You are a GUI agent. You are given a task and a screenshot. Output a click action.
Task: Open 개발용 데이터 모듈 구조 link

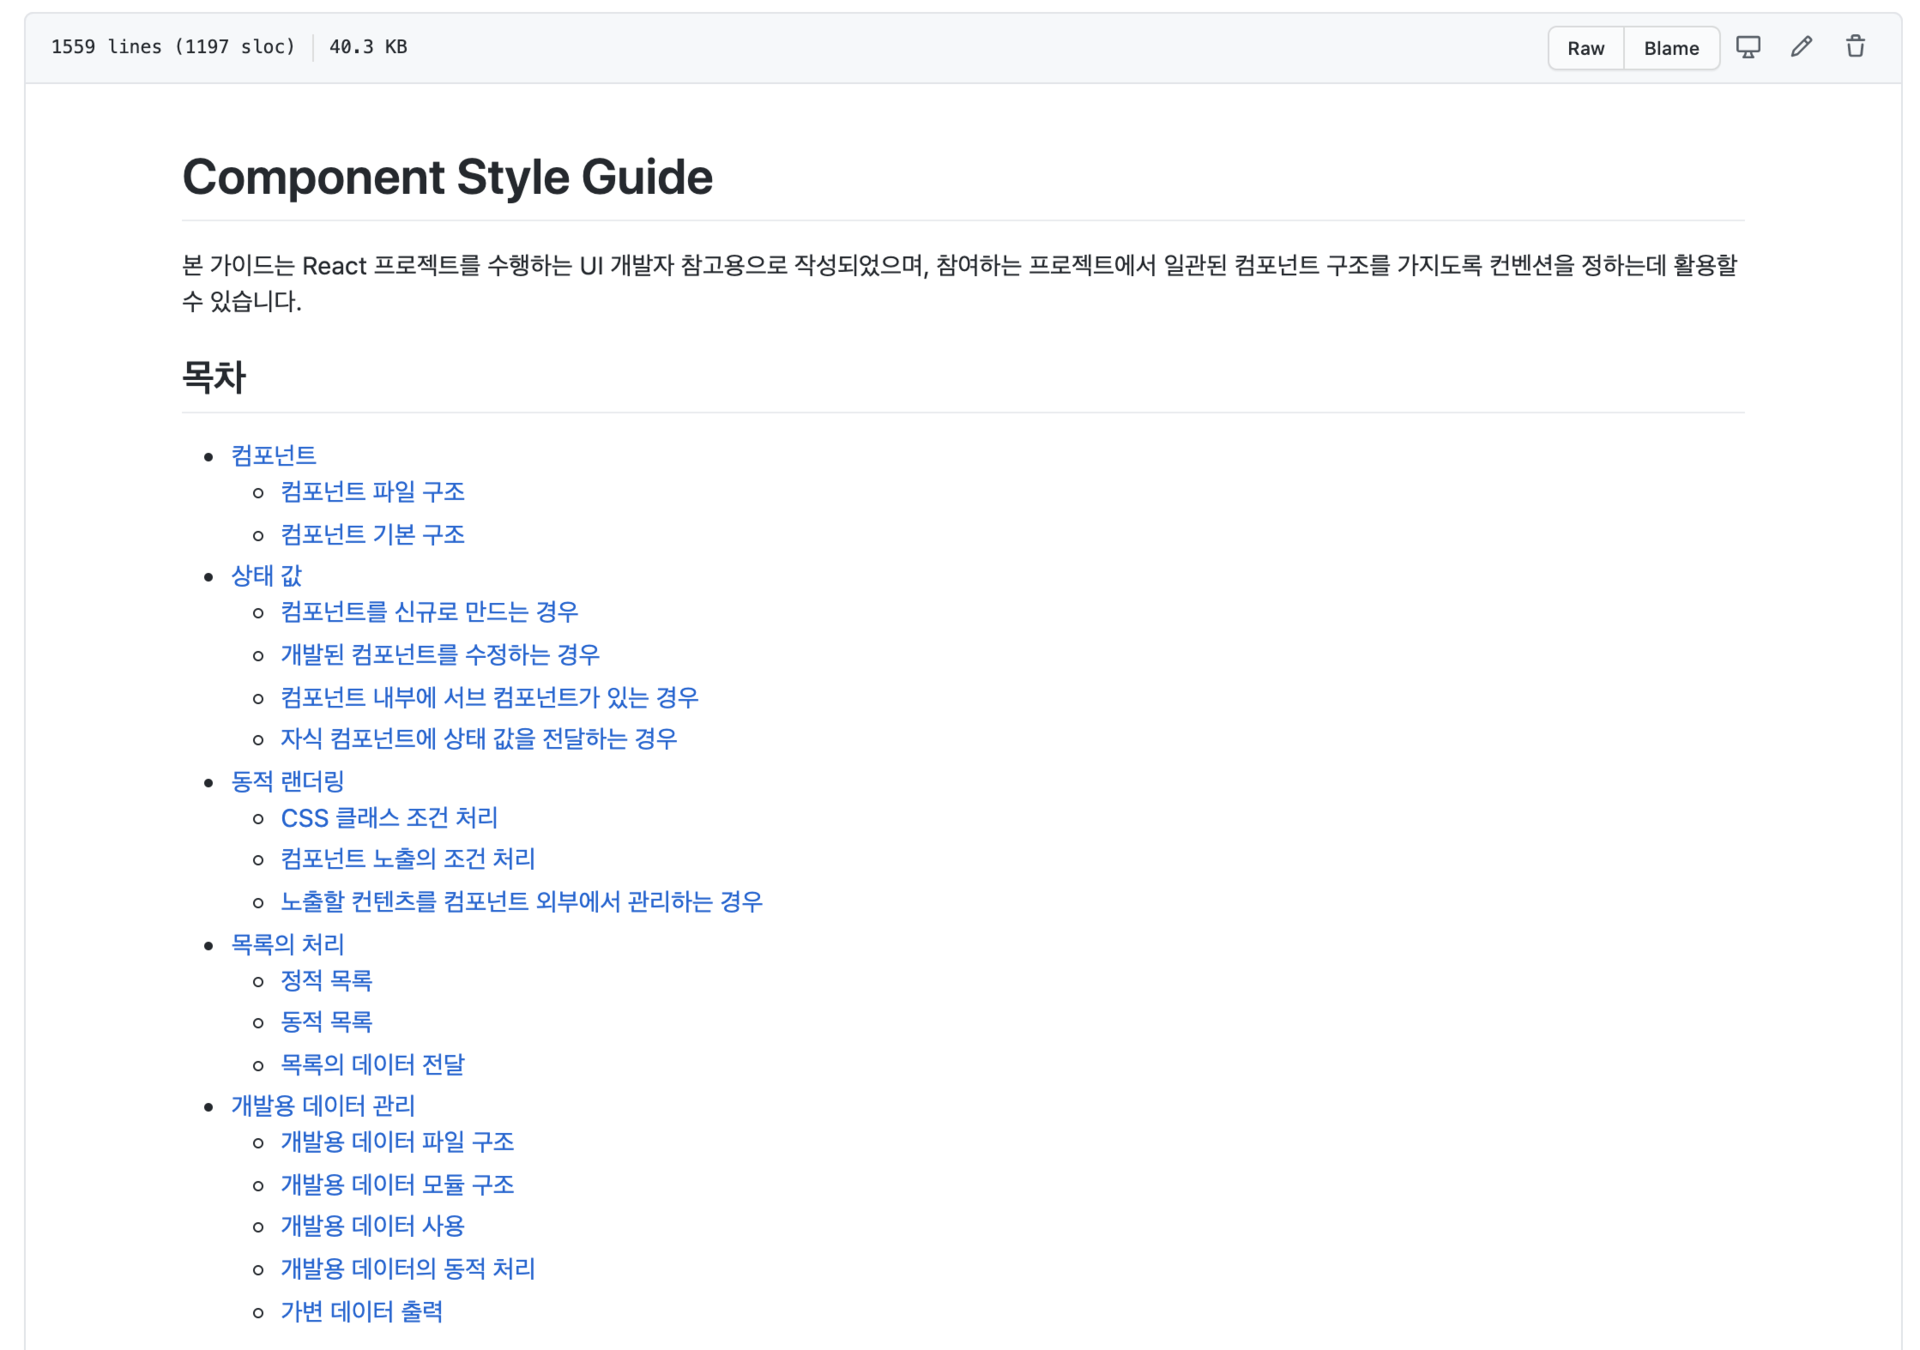[x=397, y=1185]
